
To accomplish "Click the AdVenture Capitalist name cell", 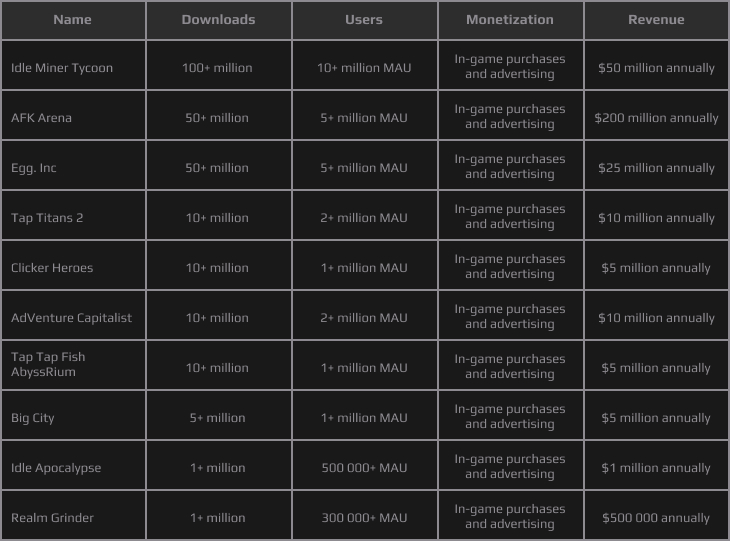I will click(x=73, y=315).
